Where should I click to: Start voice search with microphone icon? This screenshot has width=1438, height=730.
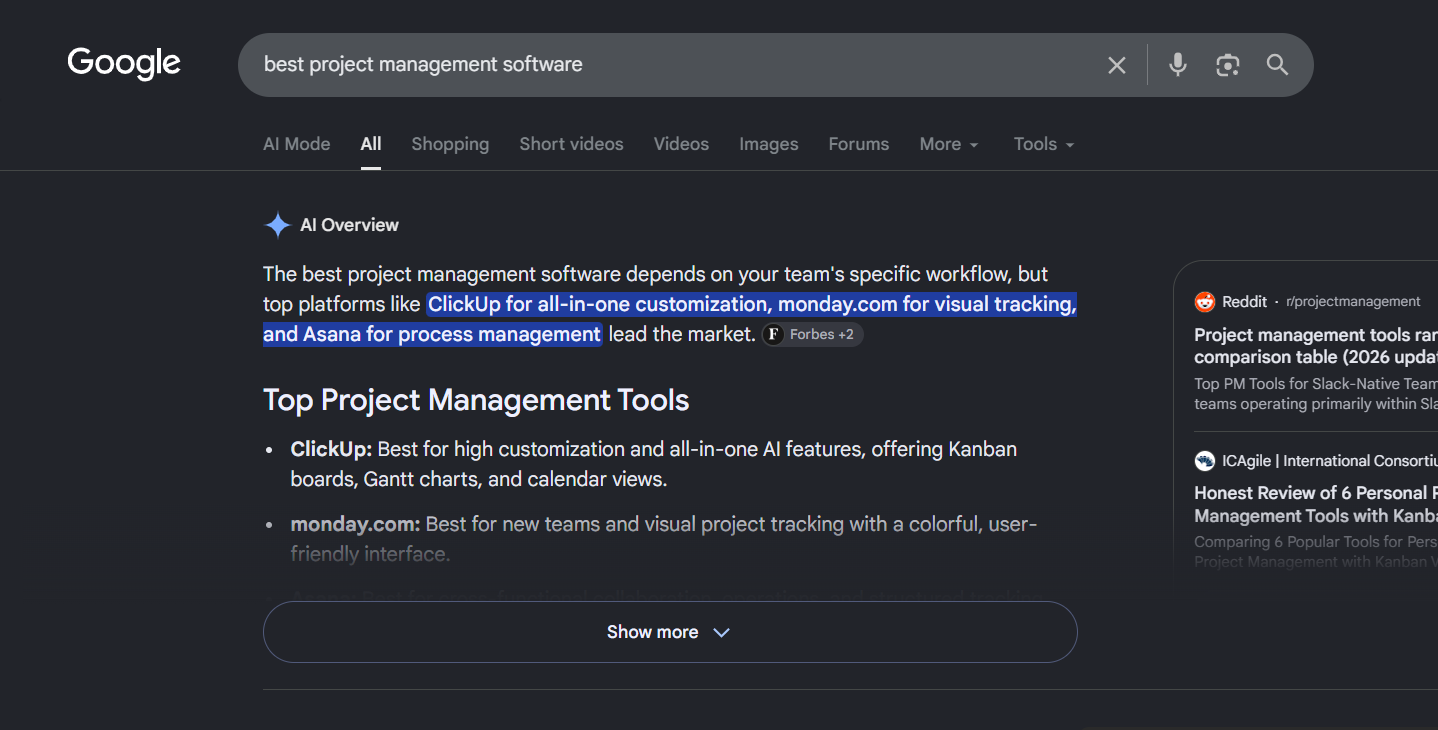click(1178, 65)
